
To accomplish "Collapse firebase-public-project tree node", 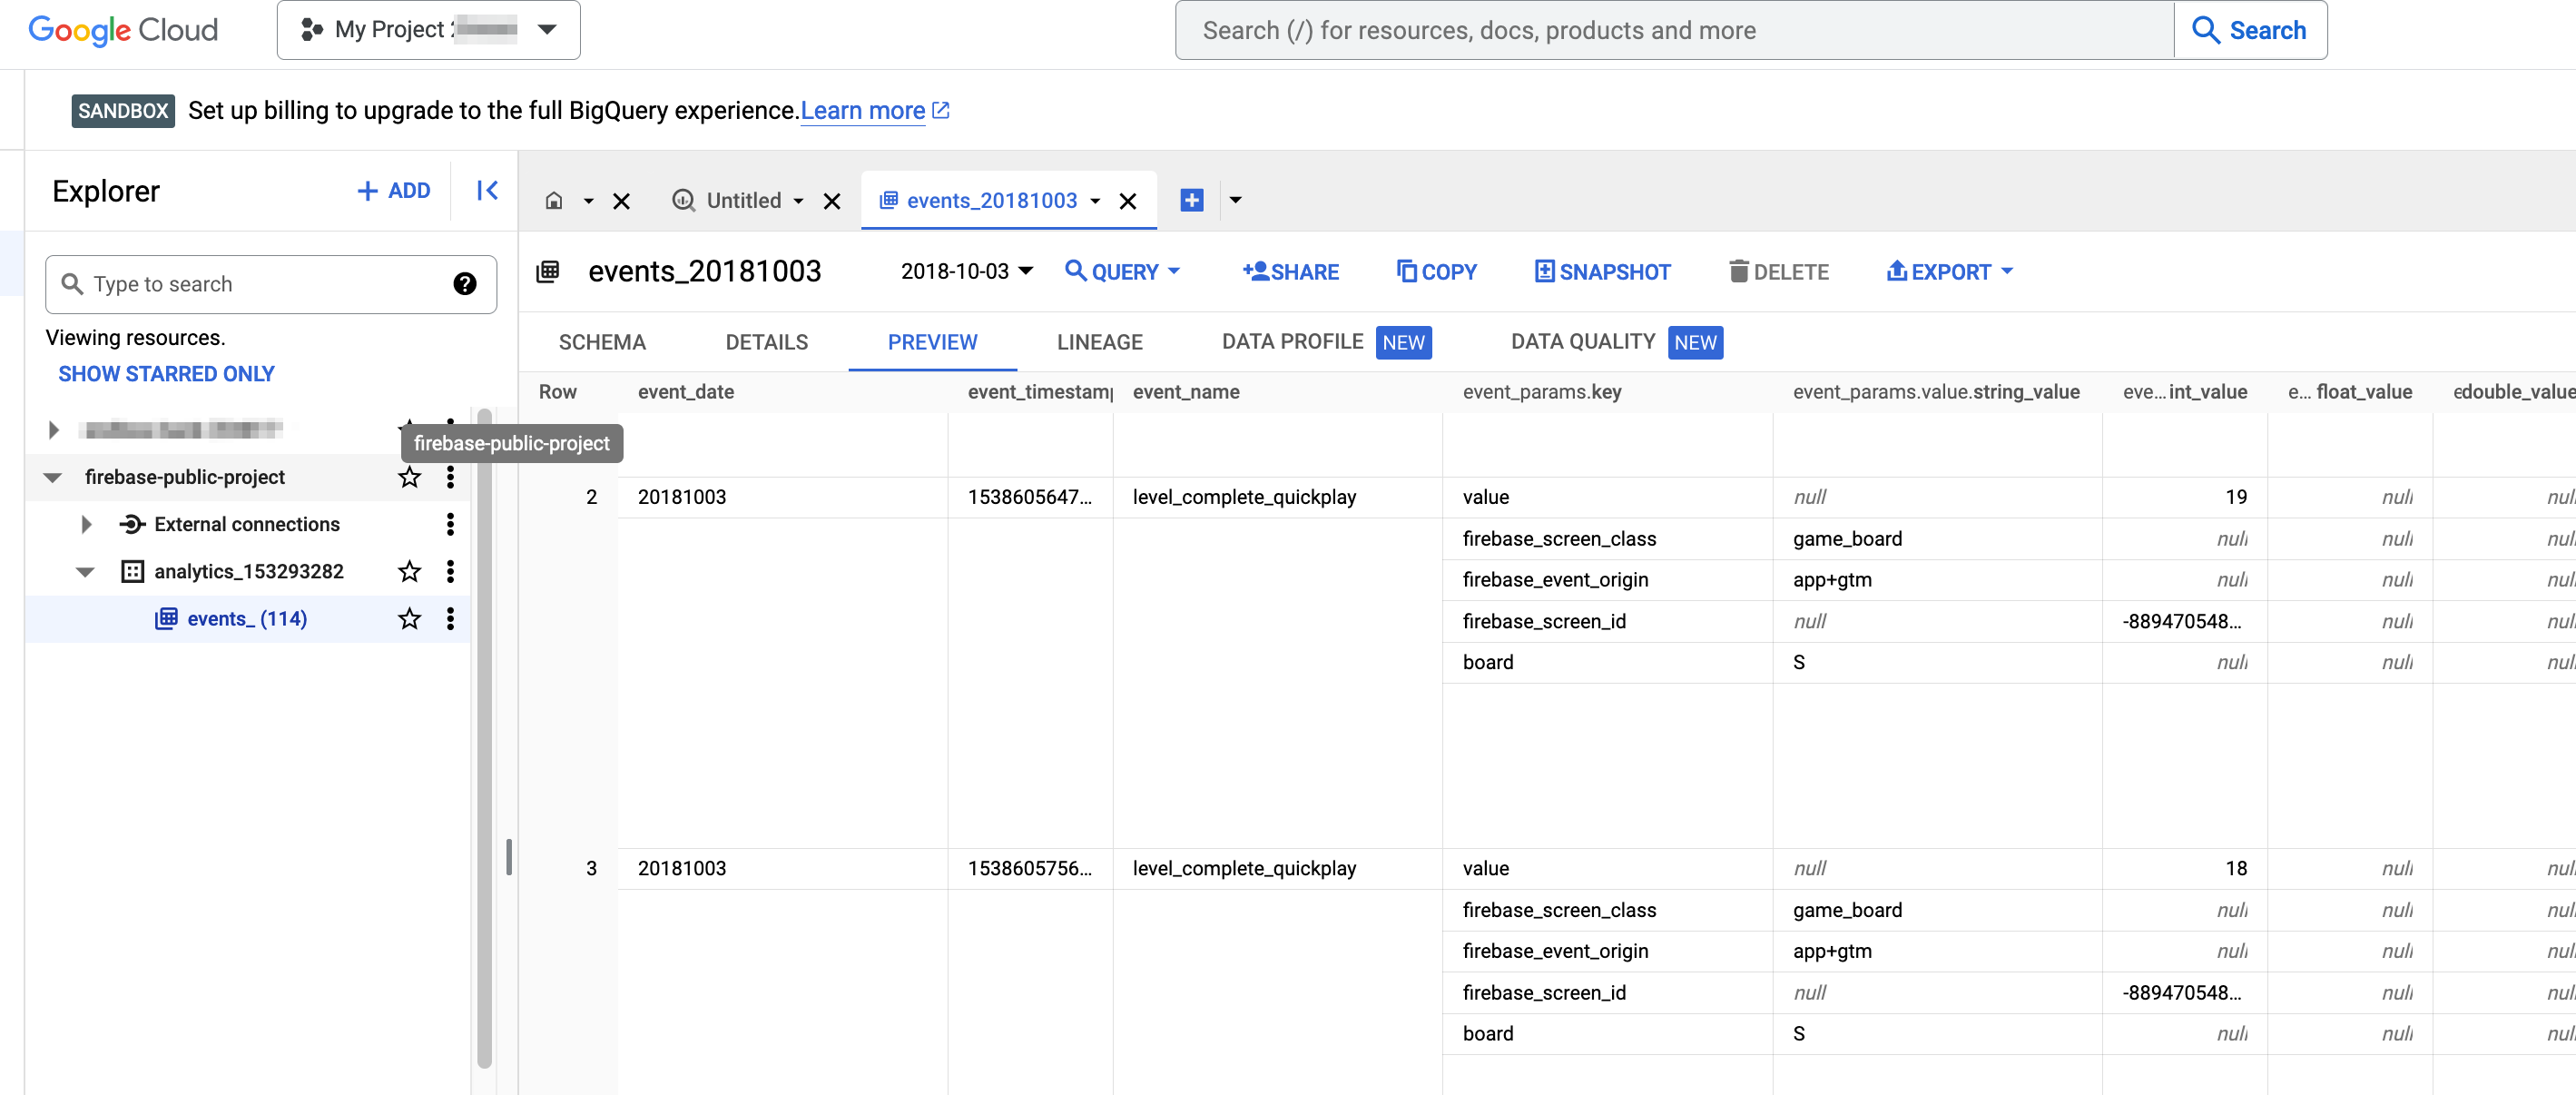I will (53, 477).
